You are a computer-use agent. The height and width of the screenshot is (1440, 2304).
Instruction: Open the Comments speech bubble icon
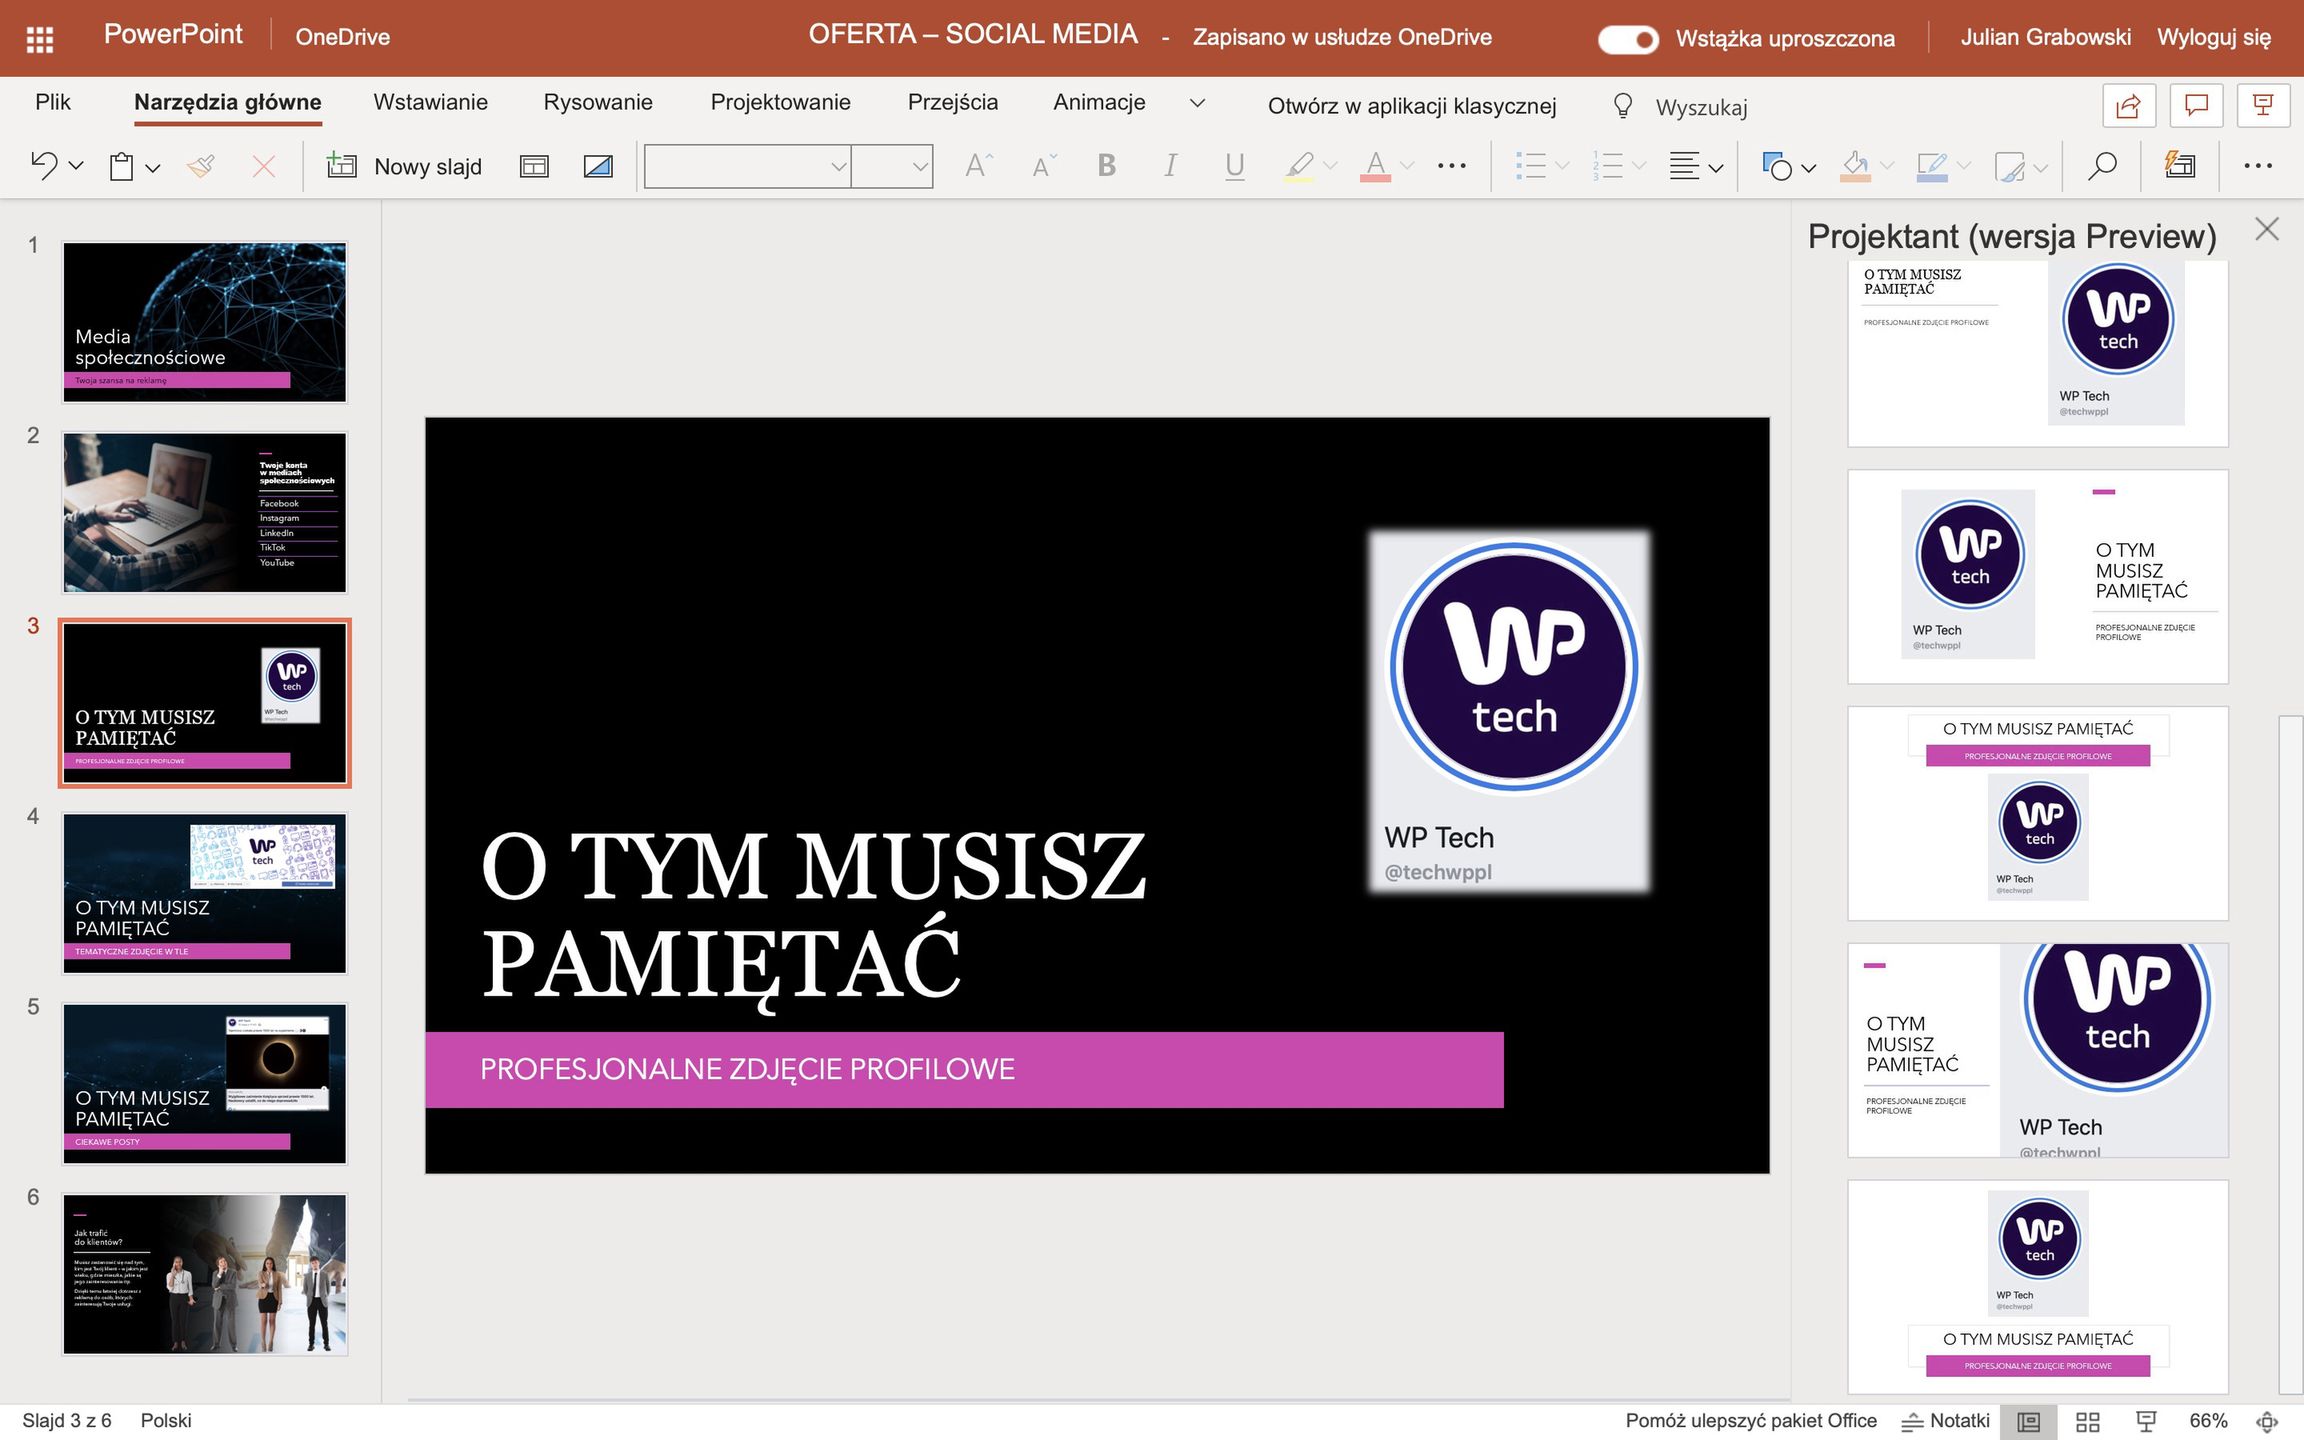[x=2196, y=106]
